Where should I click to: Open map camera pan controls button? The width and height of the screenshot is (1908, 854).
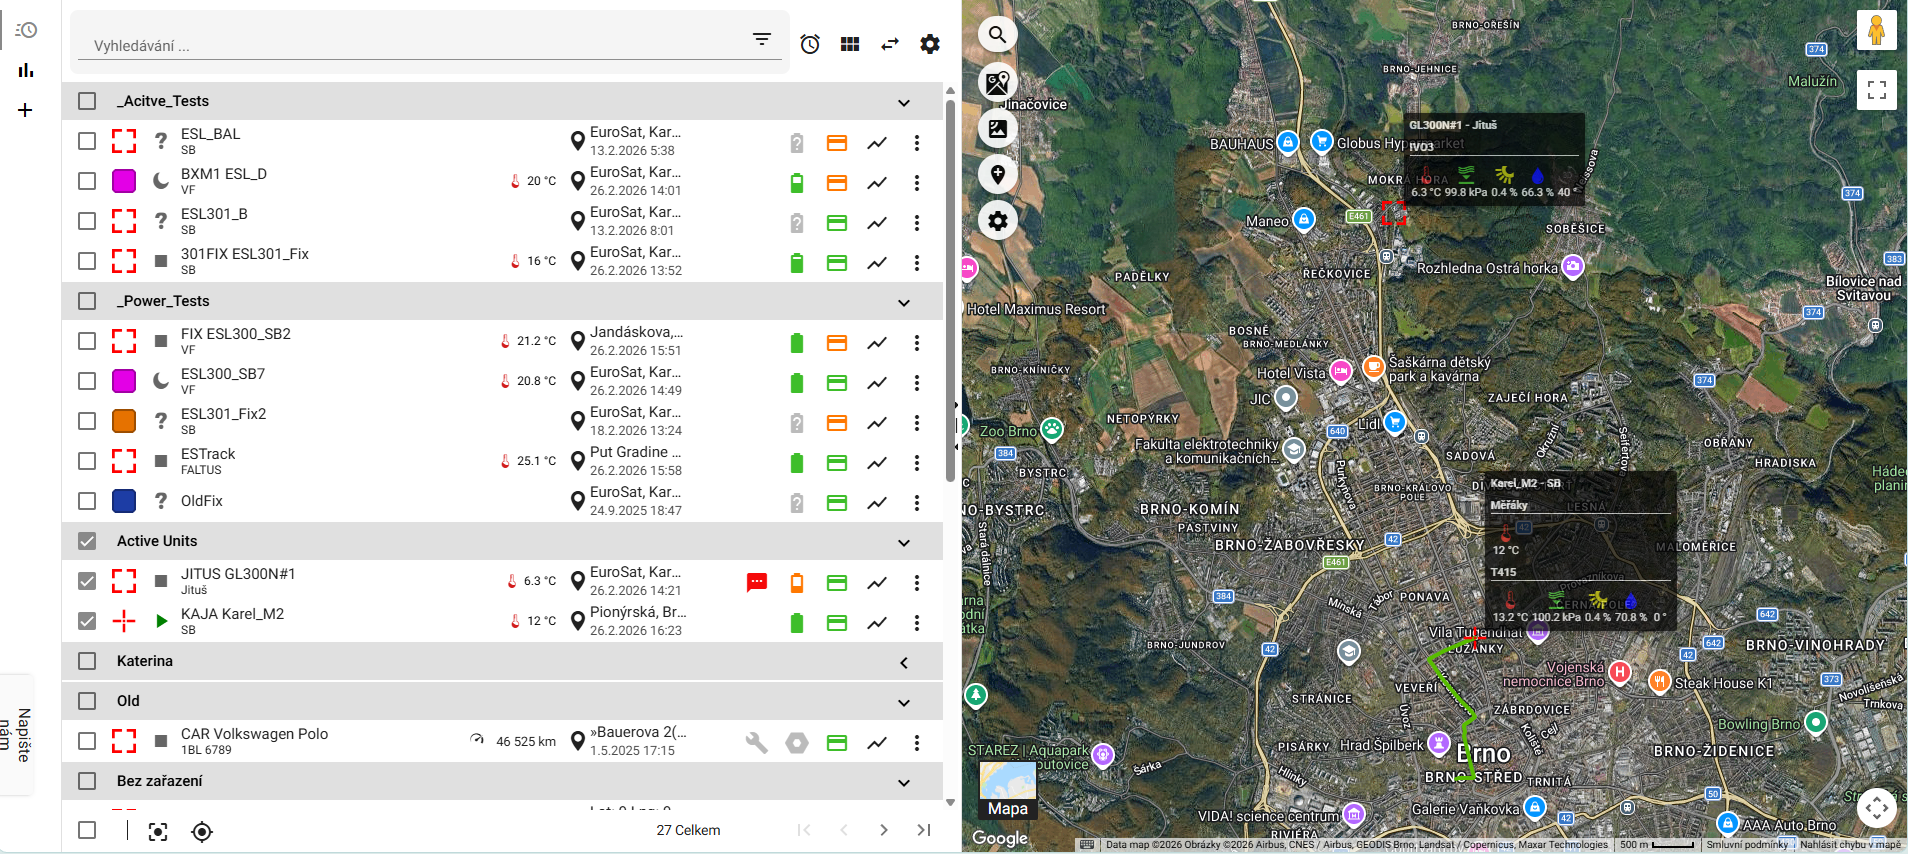point(1876,807)
